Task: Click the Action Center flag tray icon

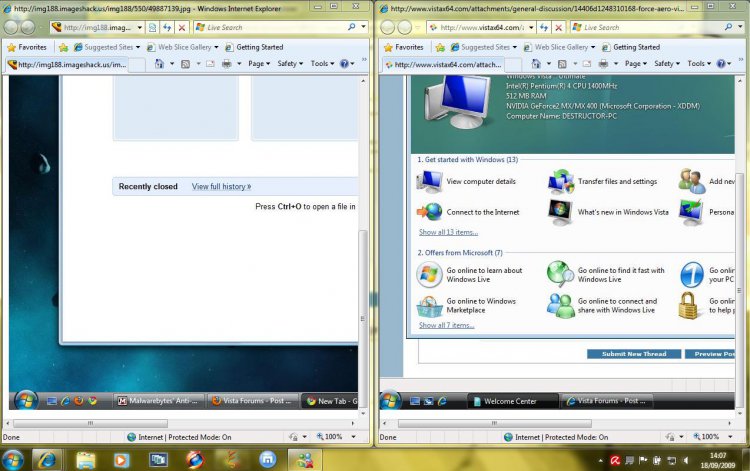Action: point(643,460)
